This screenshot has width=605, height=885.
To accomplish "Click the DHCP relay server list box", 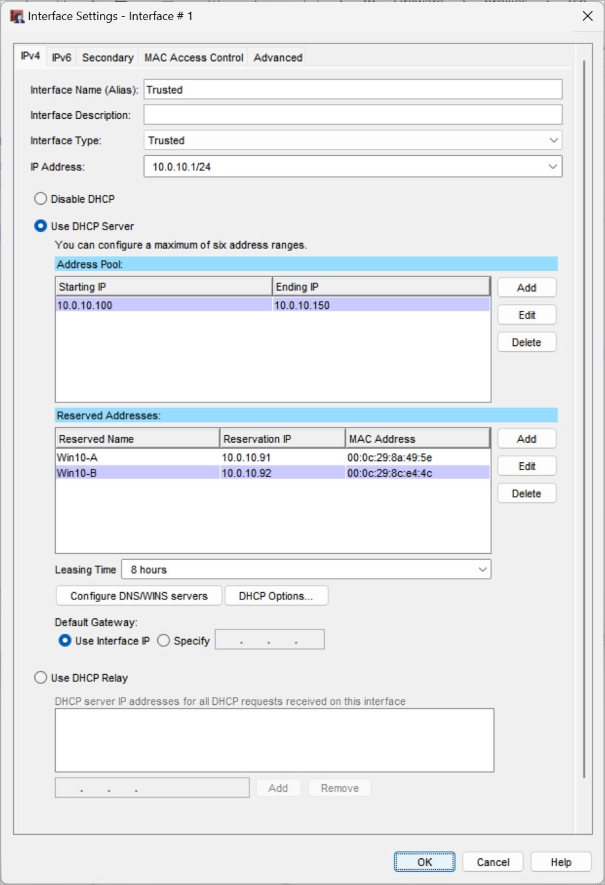I will coord(274,740).
